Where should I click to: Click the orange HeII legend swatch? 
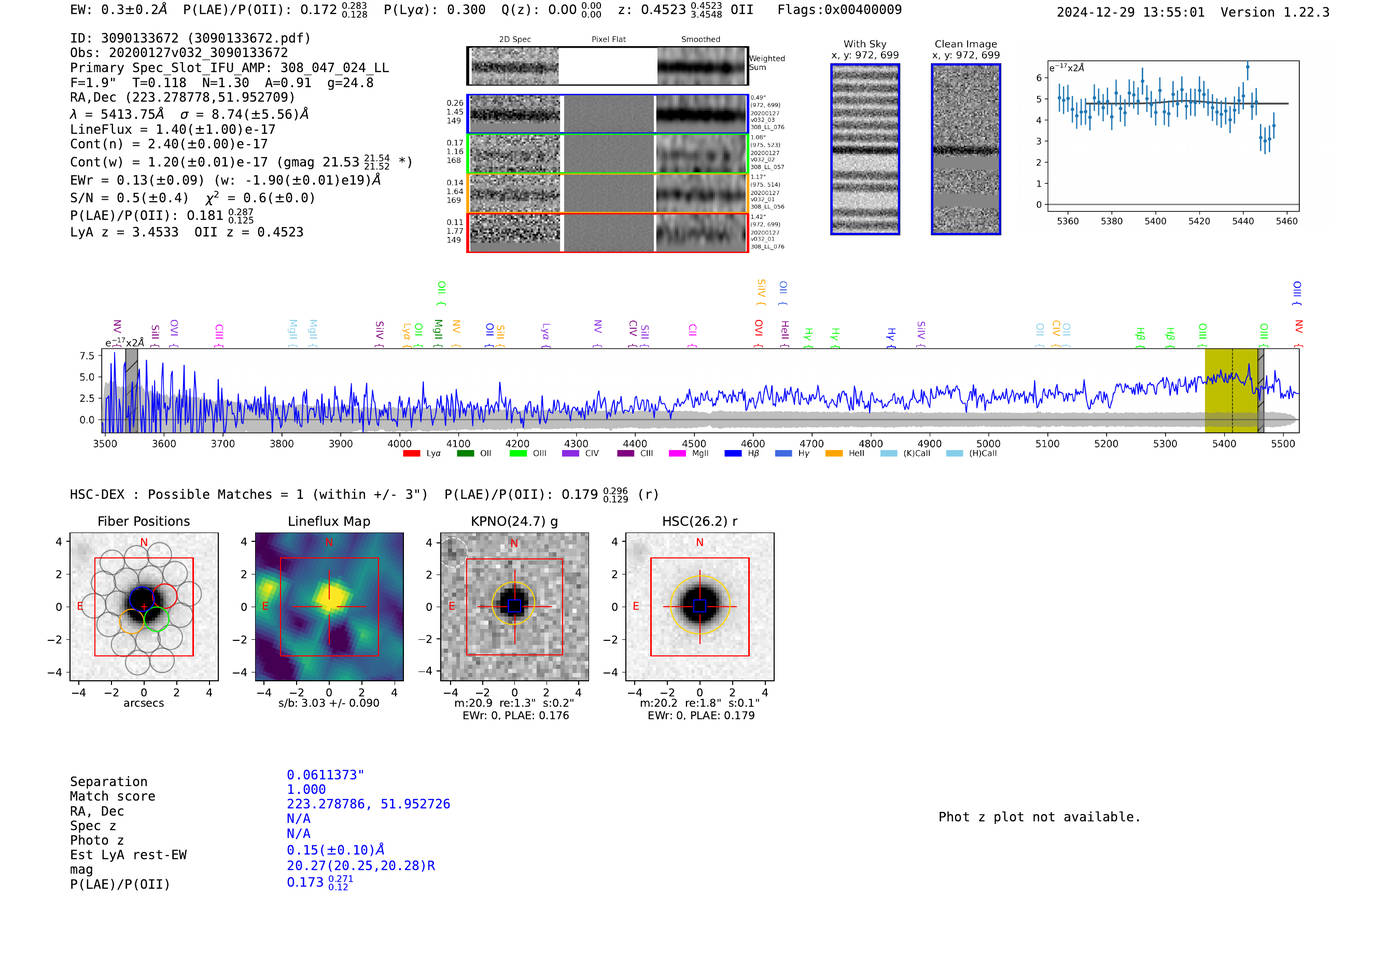point(833,454)
